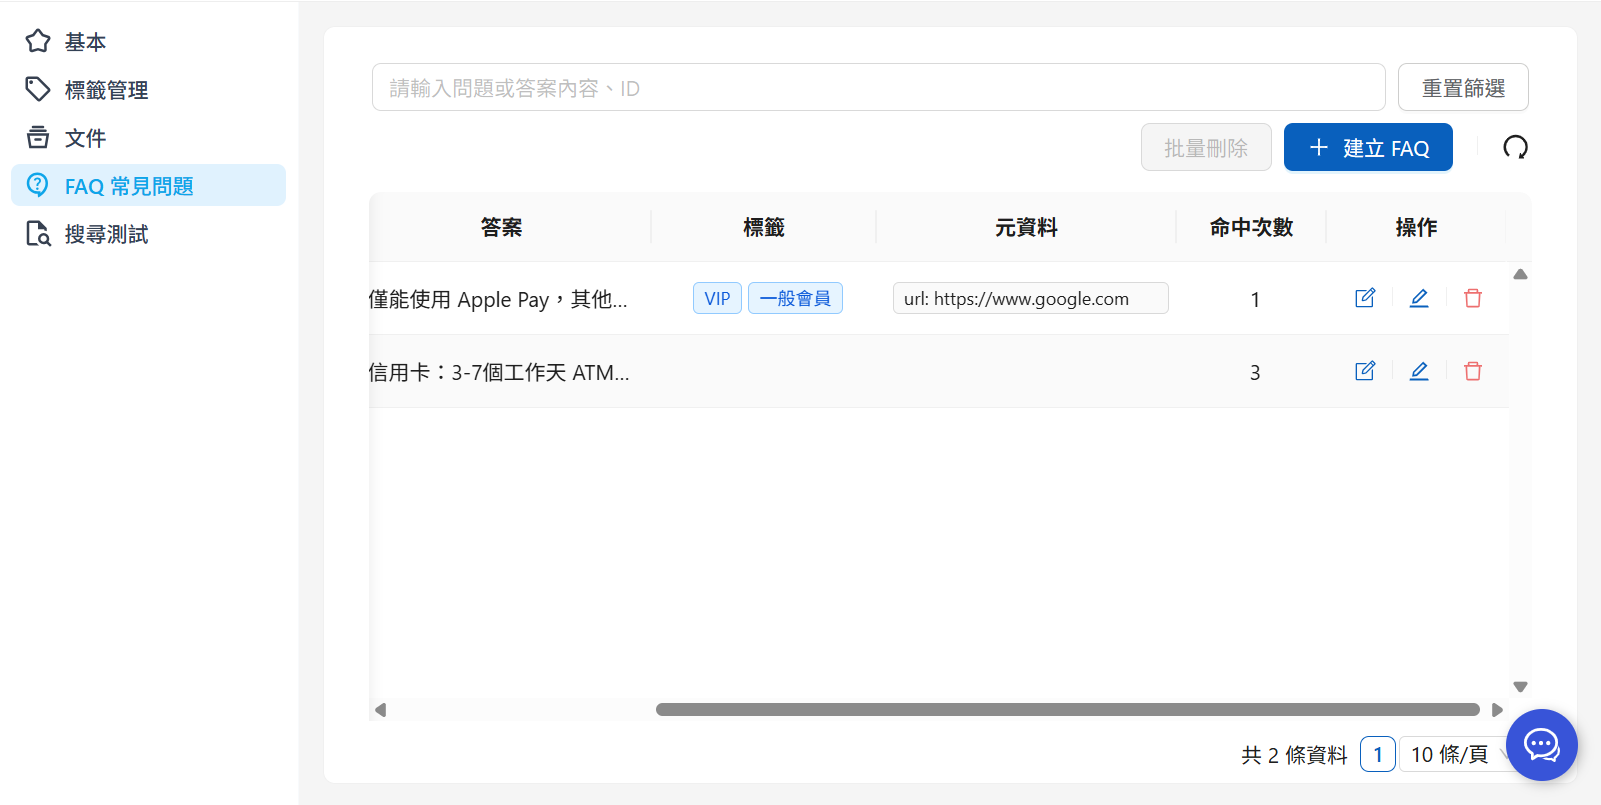1601x805 pixels.
Task: Select page 1 in pagination
Action: pyautogui.click(x=1377, y=754)
